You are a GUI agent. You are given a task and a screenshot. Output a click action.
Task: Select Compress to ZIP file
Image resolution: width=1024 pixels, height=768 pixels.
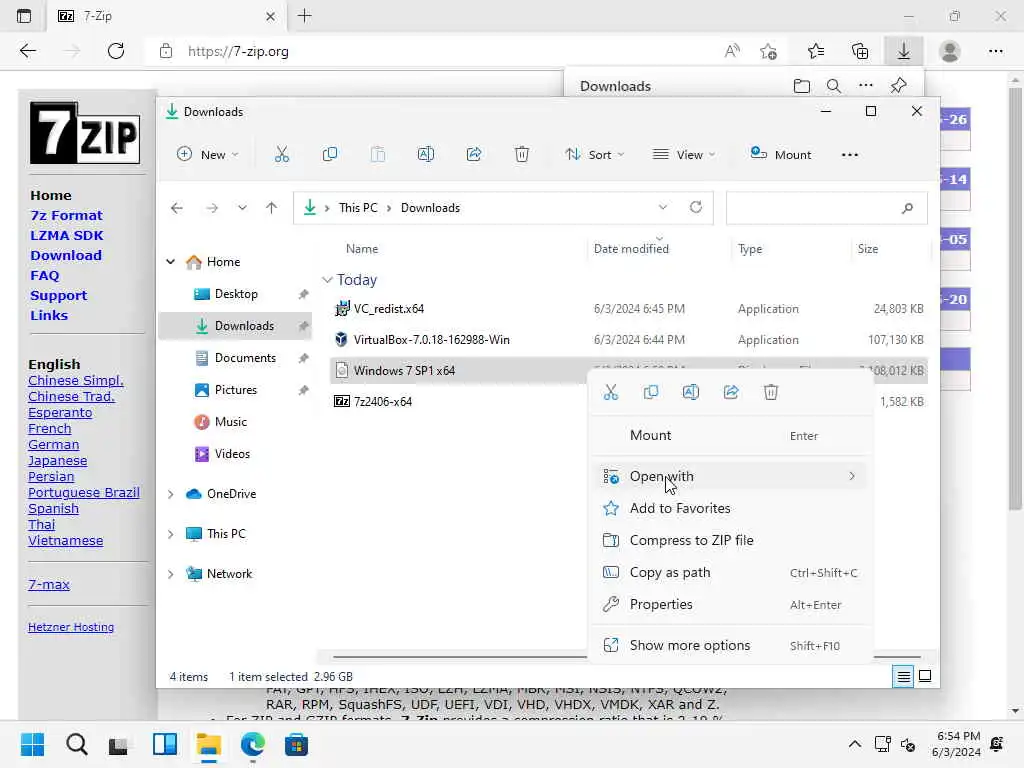[x=731, y=540]
